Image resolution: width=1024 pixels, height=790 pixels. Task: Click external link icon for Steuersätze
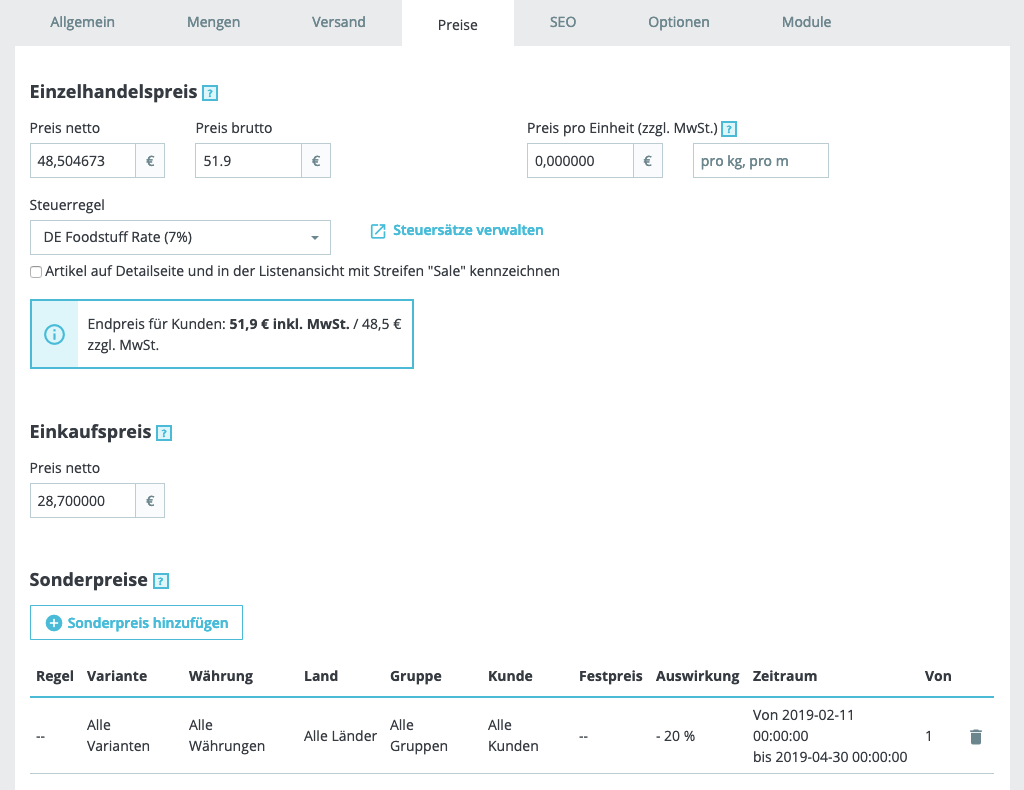click(x=378, y=231)
